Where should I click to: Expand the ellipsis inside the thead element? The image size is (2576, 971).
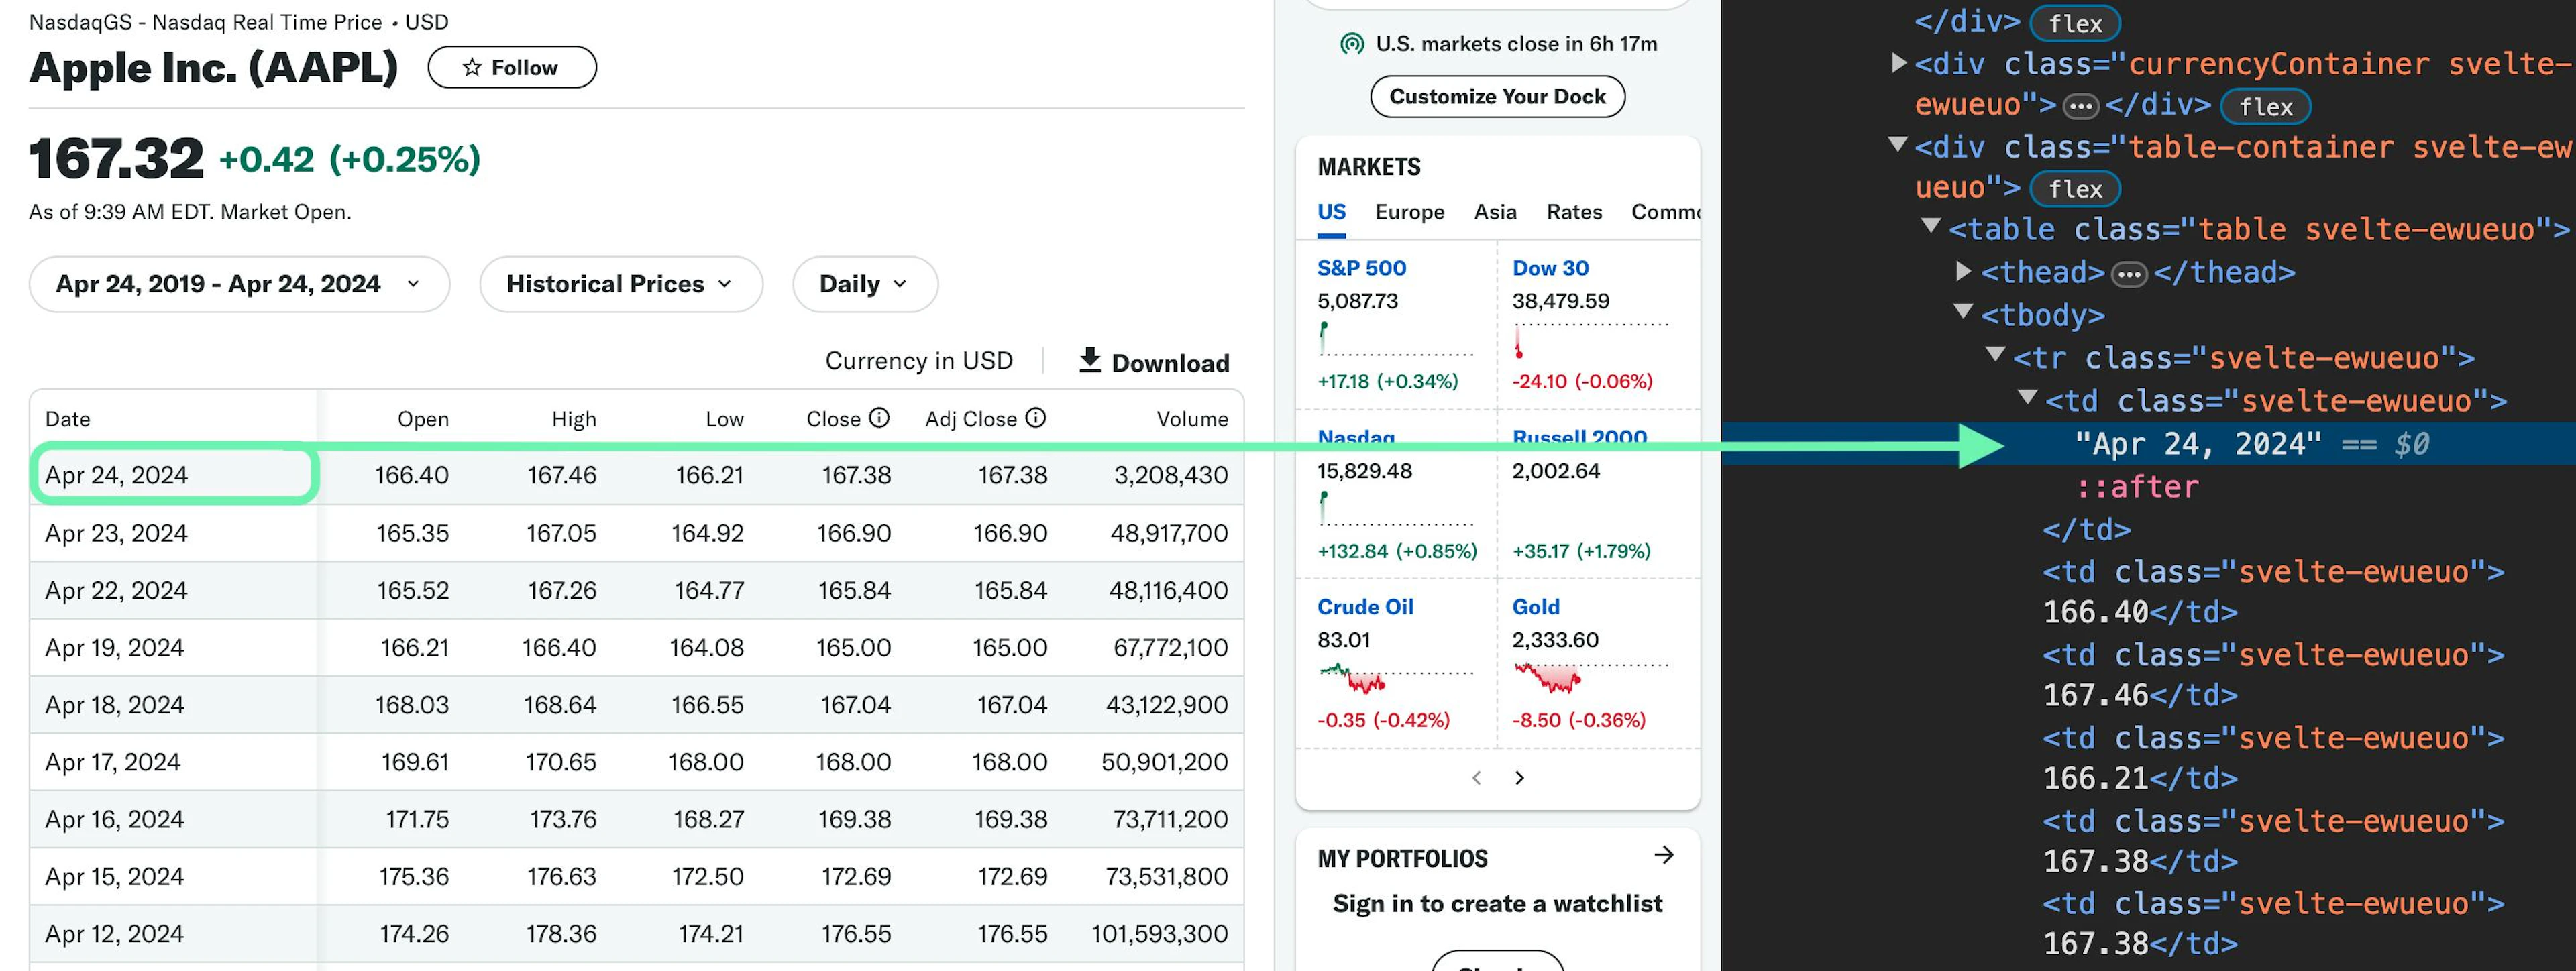pyautogui.click(x=2129, y=273)
